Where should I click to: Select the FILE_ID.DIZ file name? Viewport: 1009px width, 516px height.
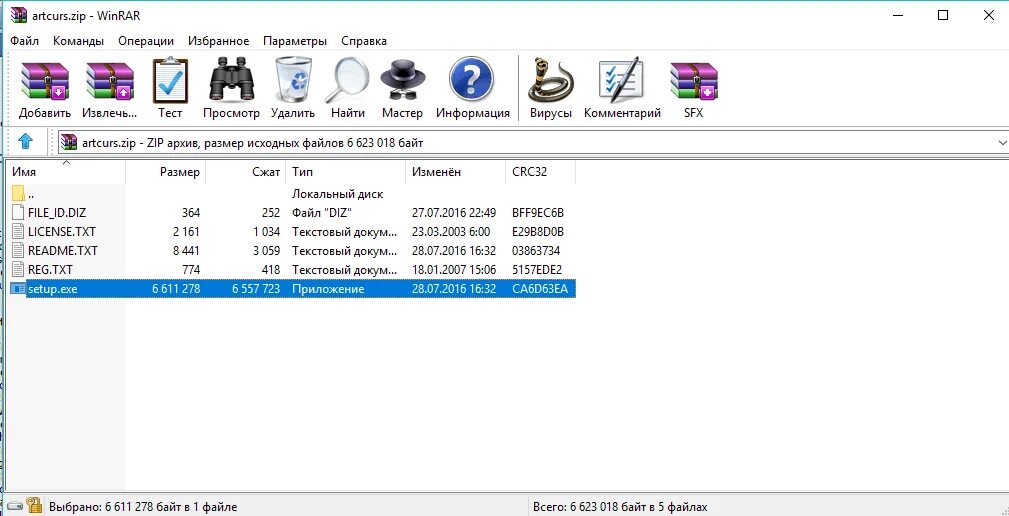(x=57, y=213)
